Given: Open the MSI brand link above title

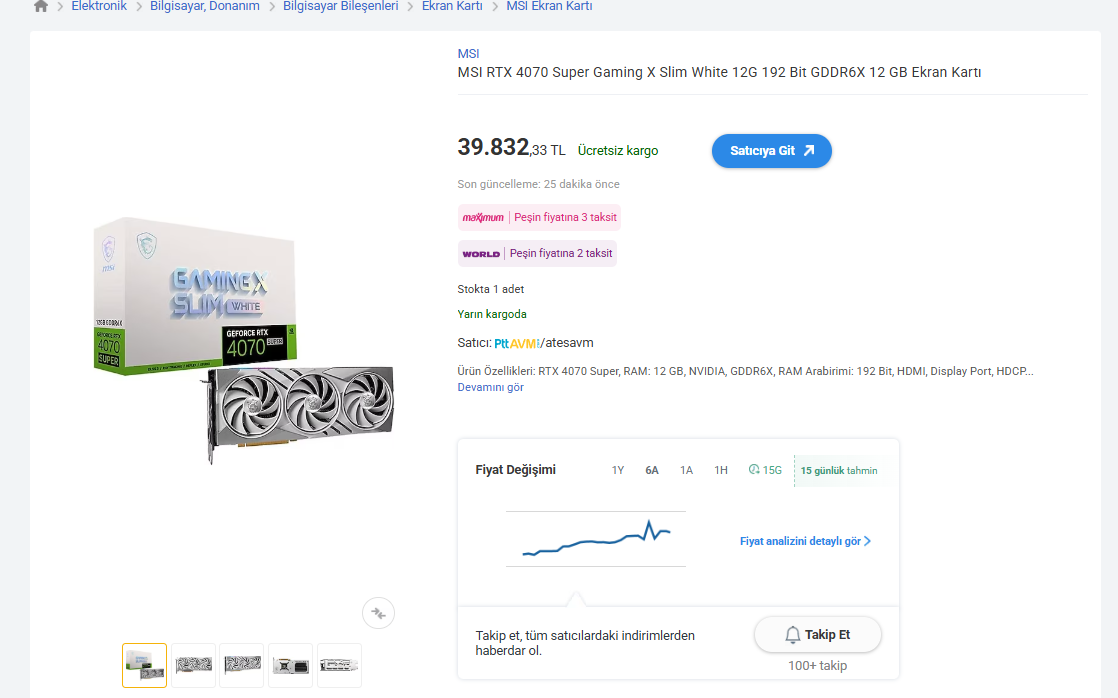Looking at the screenshot, I should [468, 53].
